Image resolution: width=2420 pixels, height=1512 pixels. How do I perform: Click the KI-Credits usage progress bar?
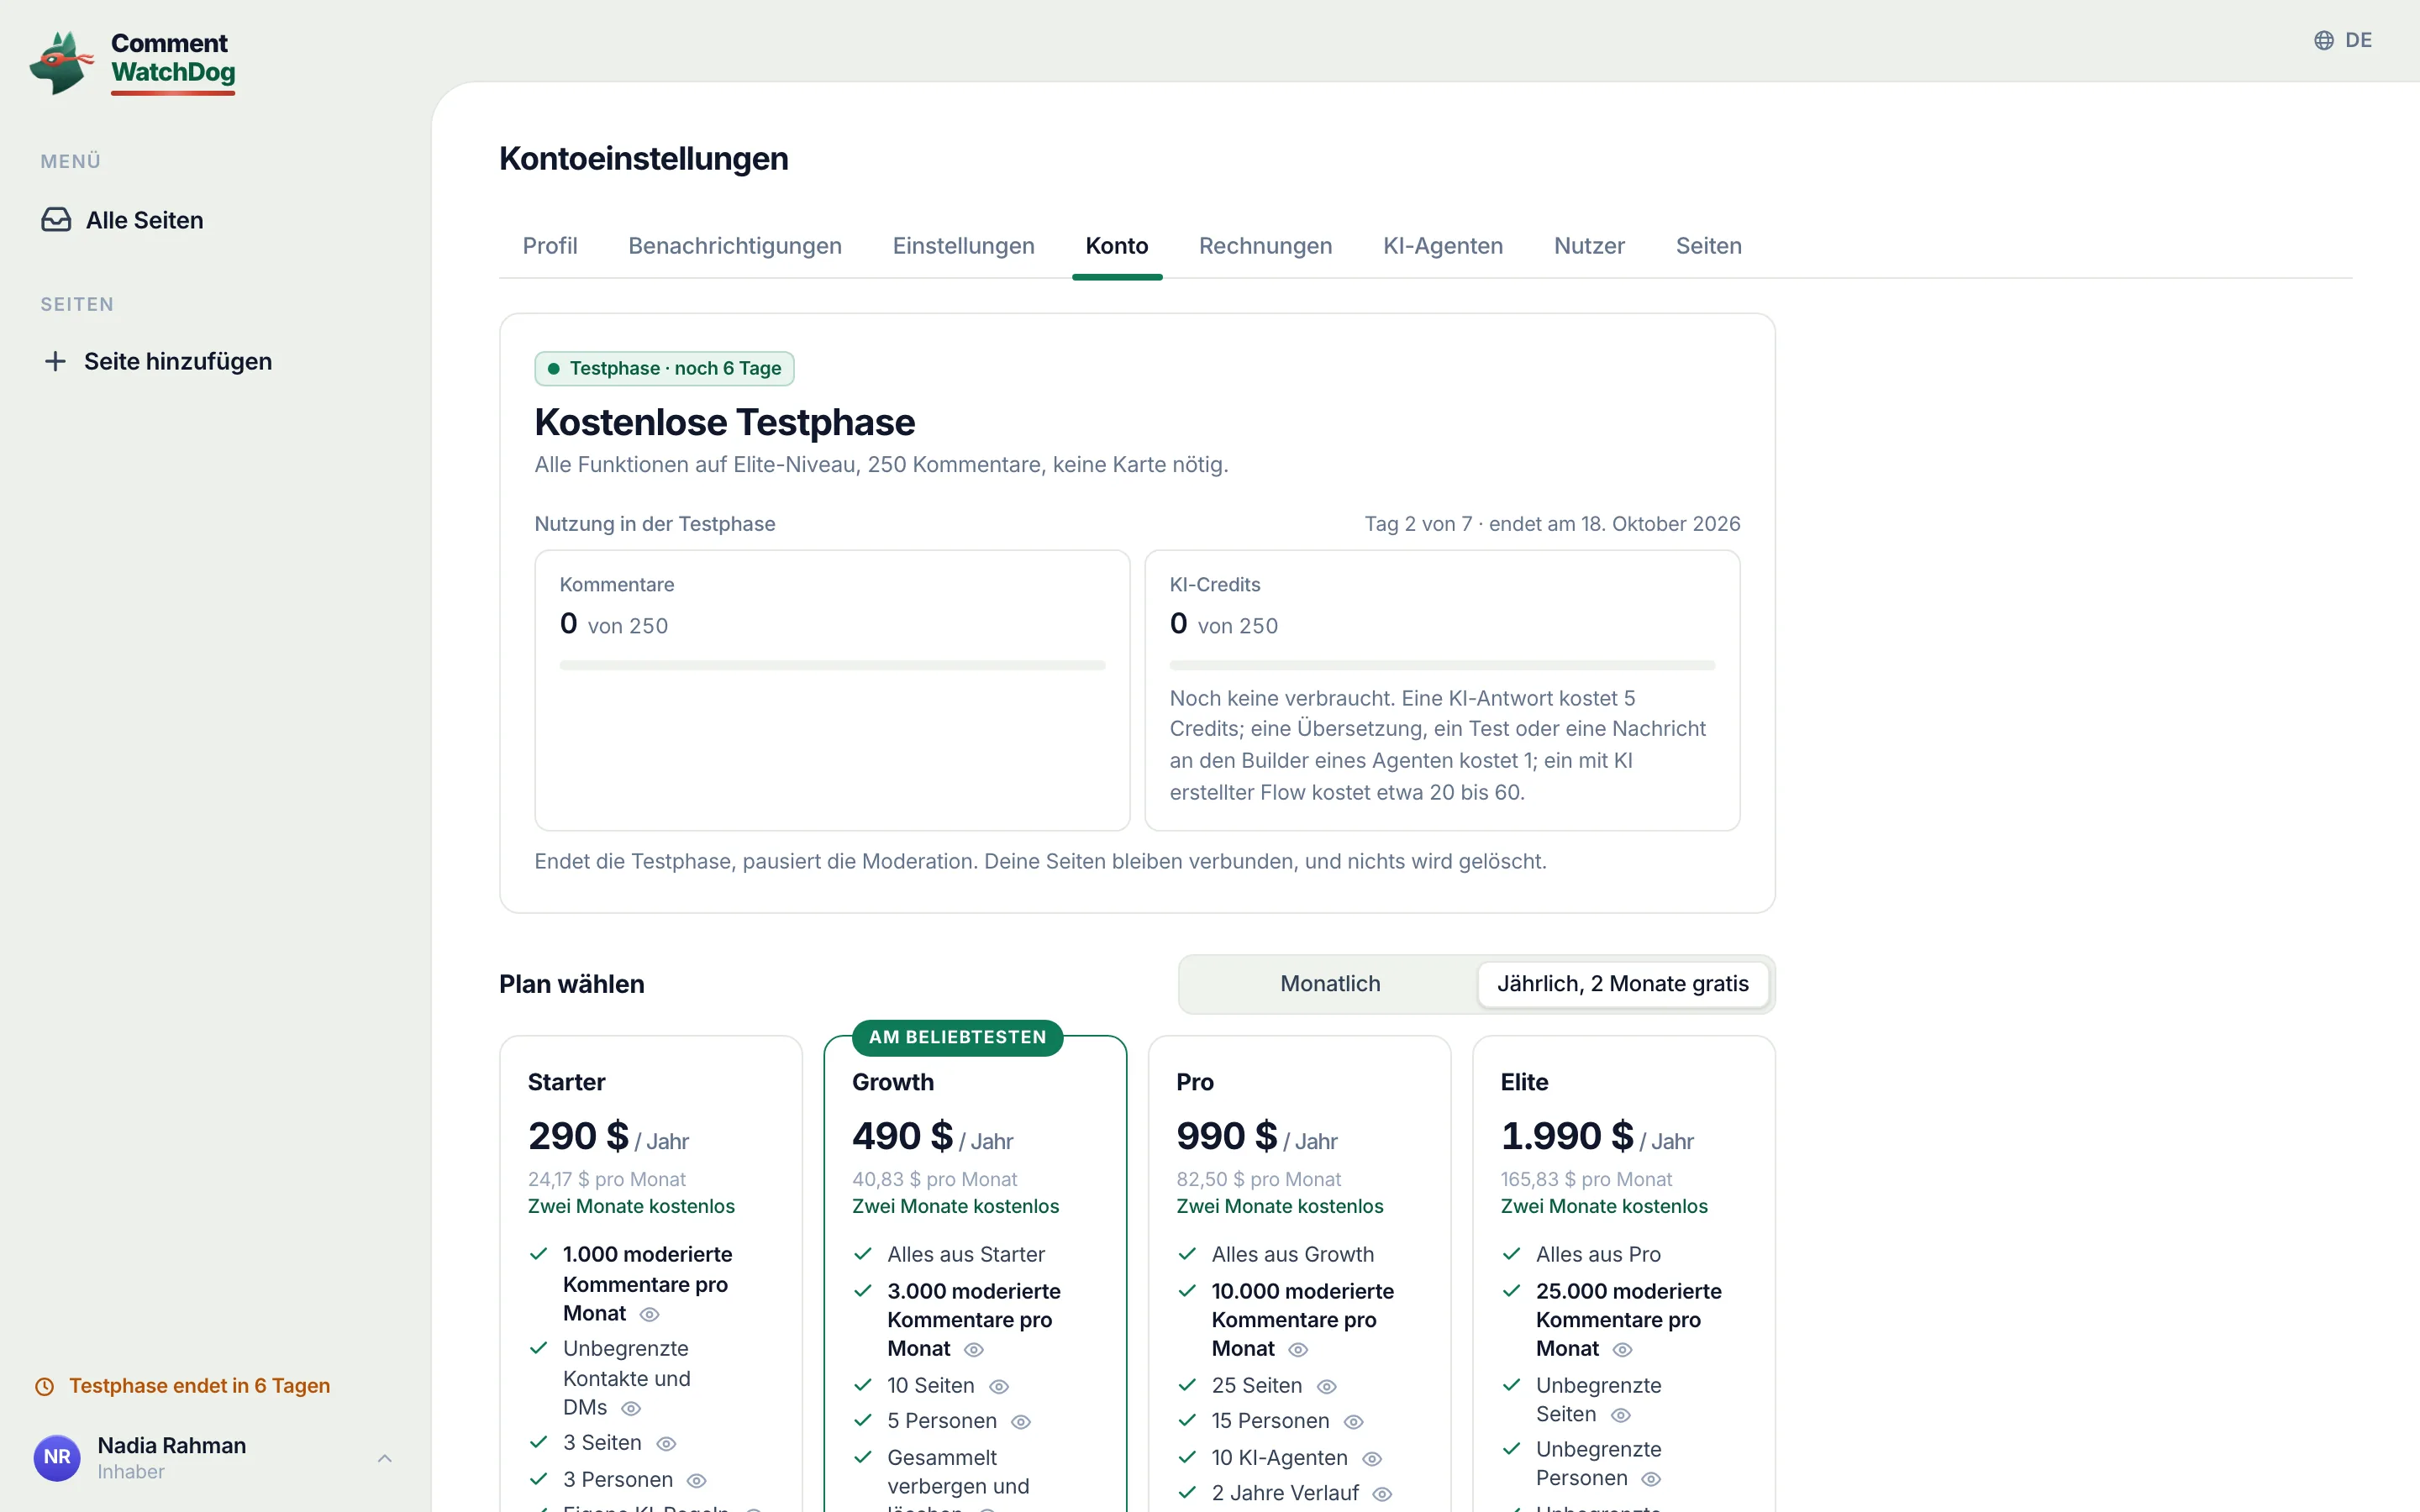point(1442,665)
